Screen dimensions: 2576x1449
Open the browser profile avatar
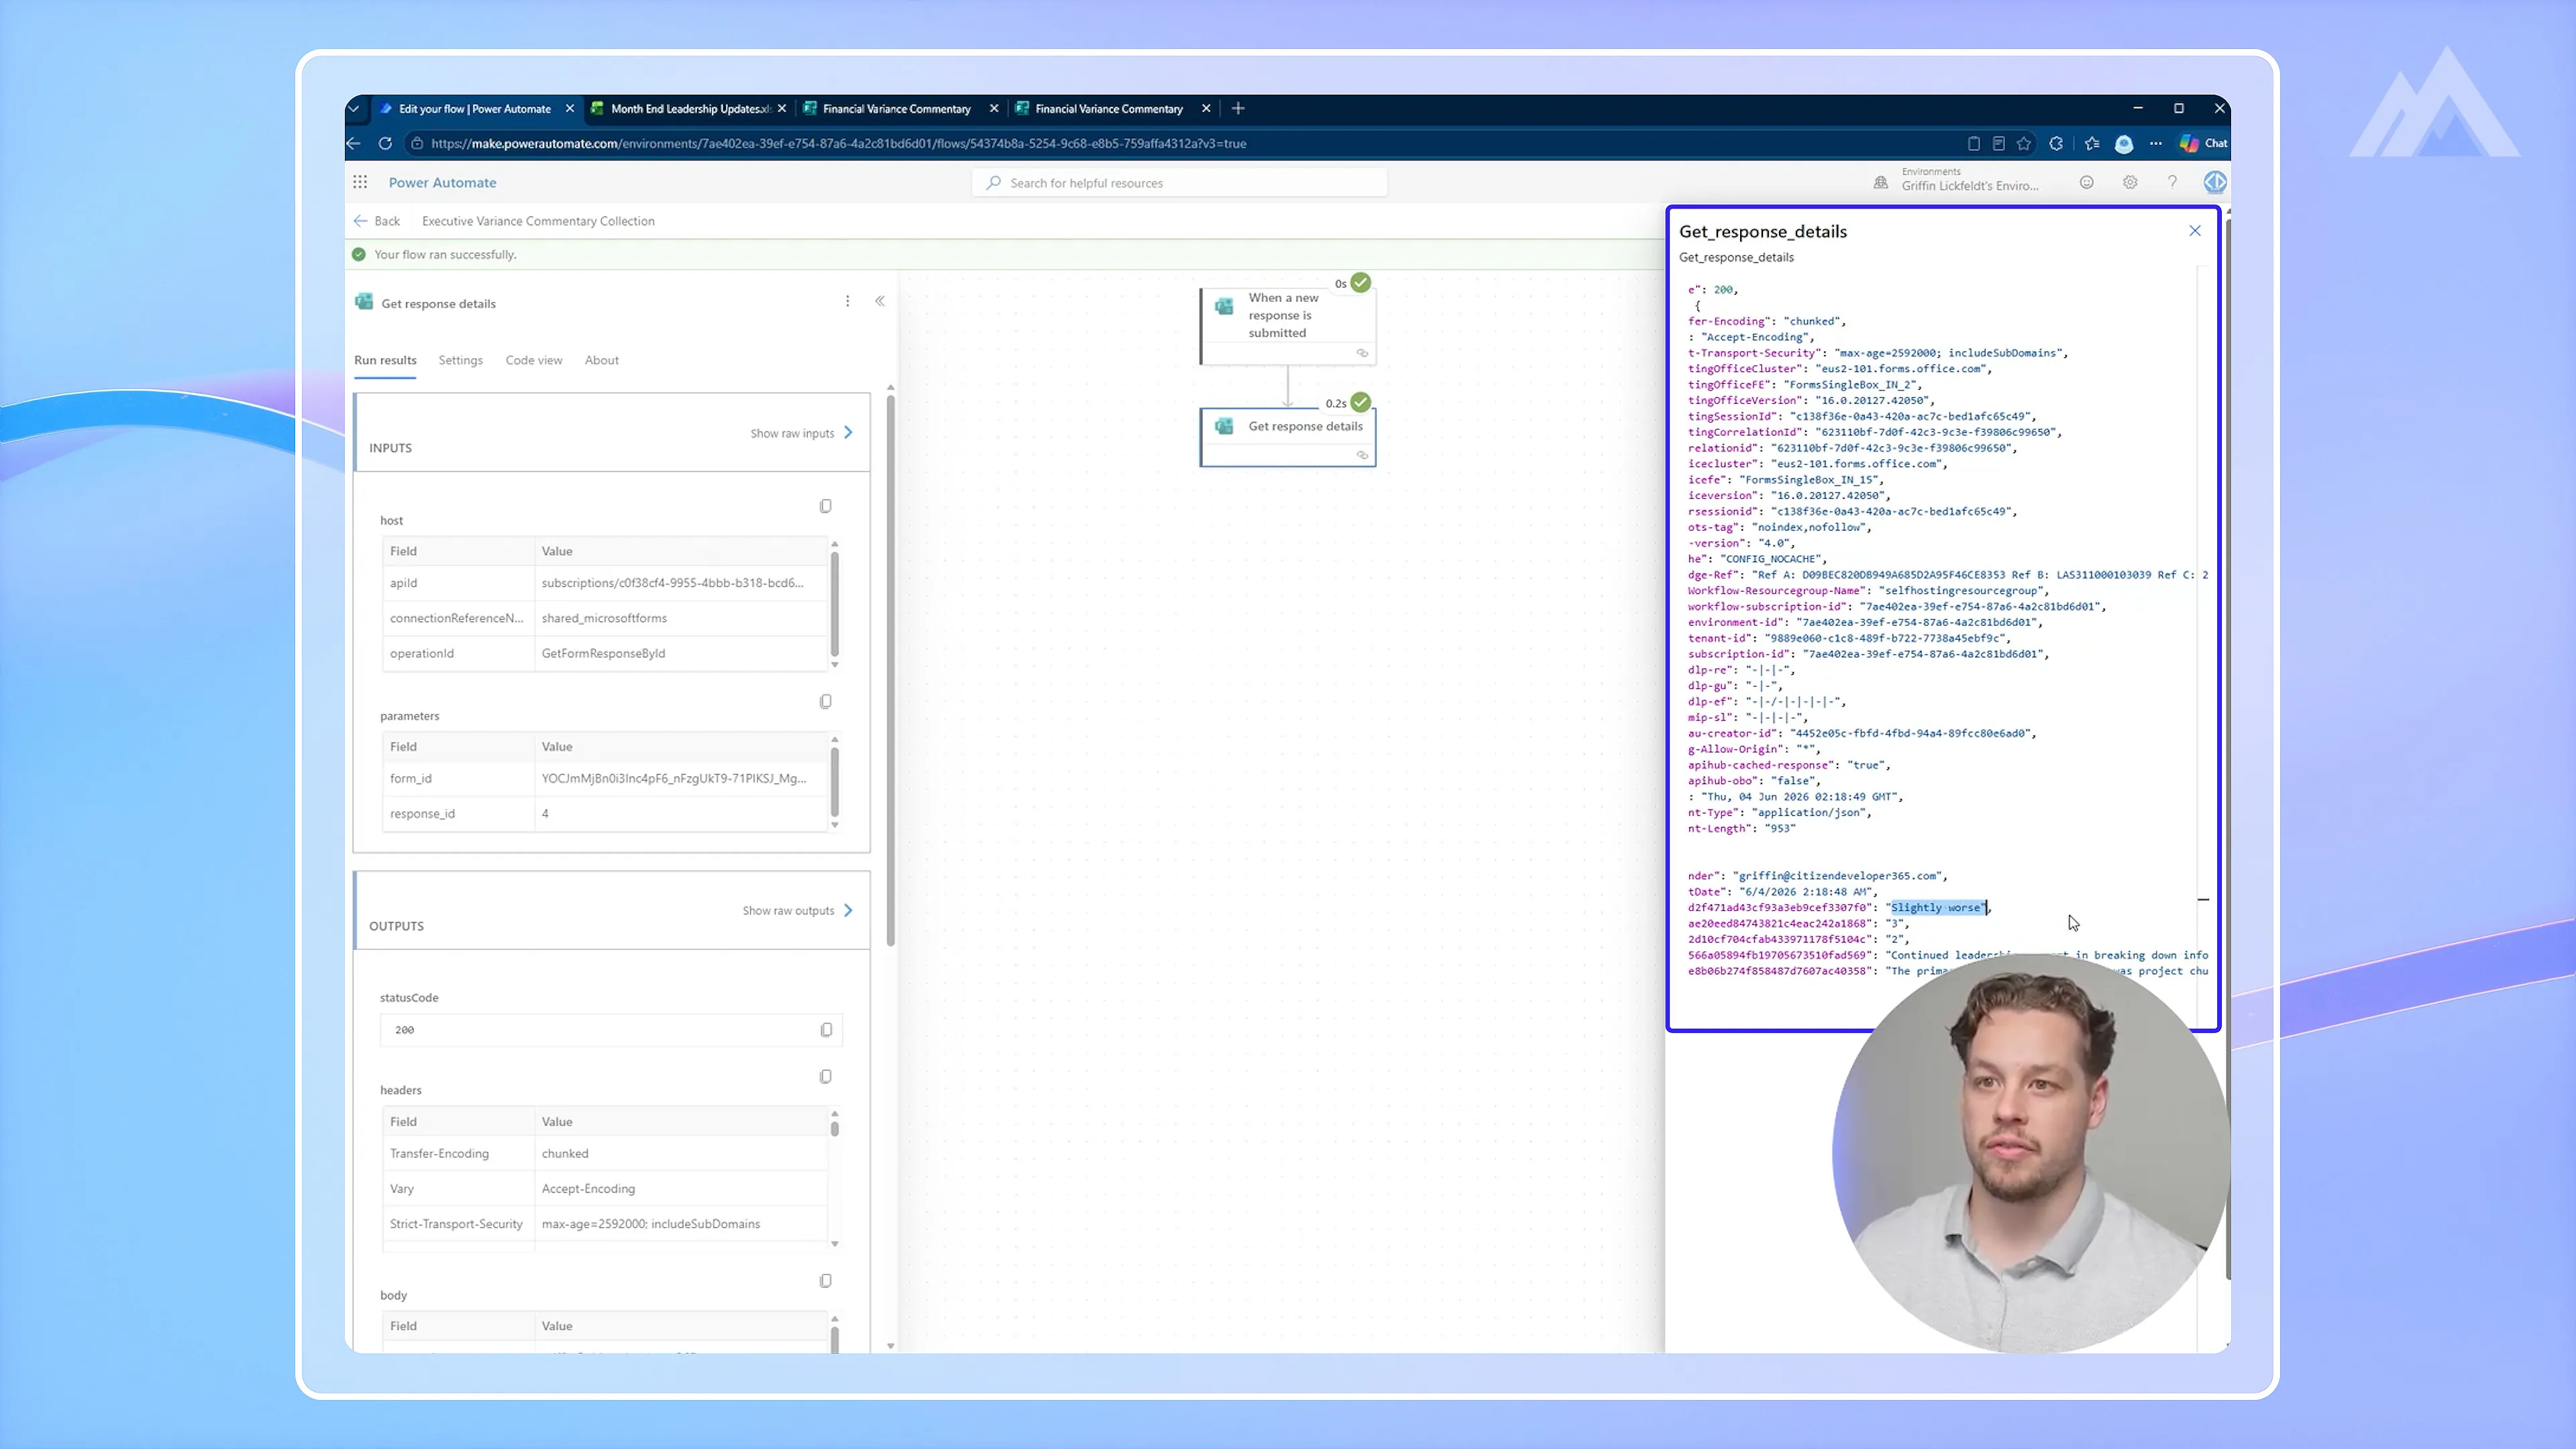pos(2124,144)
